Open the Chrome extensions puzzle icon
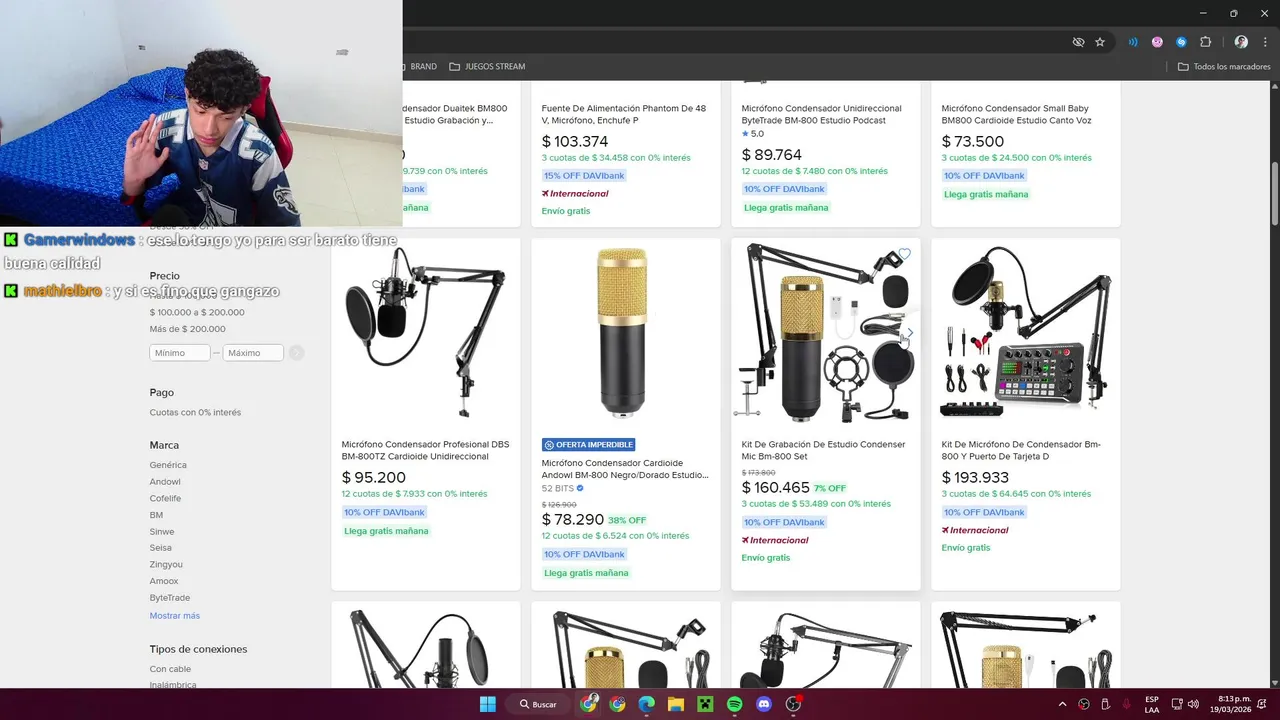The height and width of the screenshot is (720, 1280). tap(1205, 42)
